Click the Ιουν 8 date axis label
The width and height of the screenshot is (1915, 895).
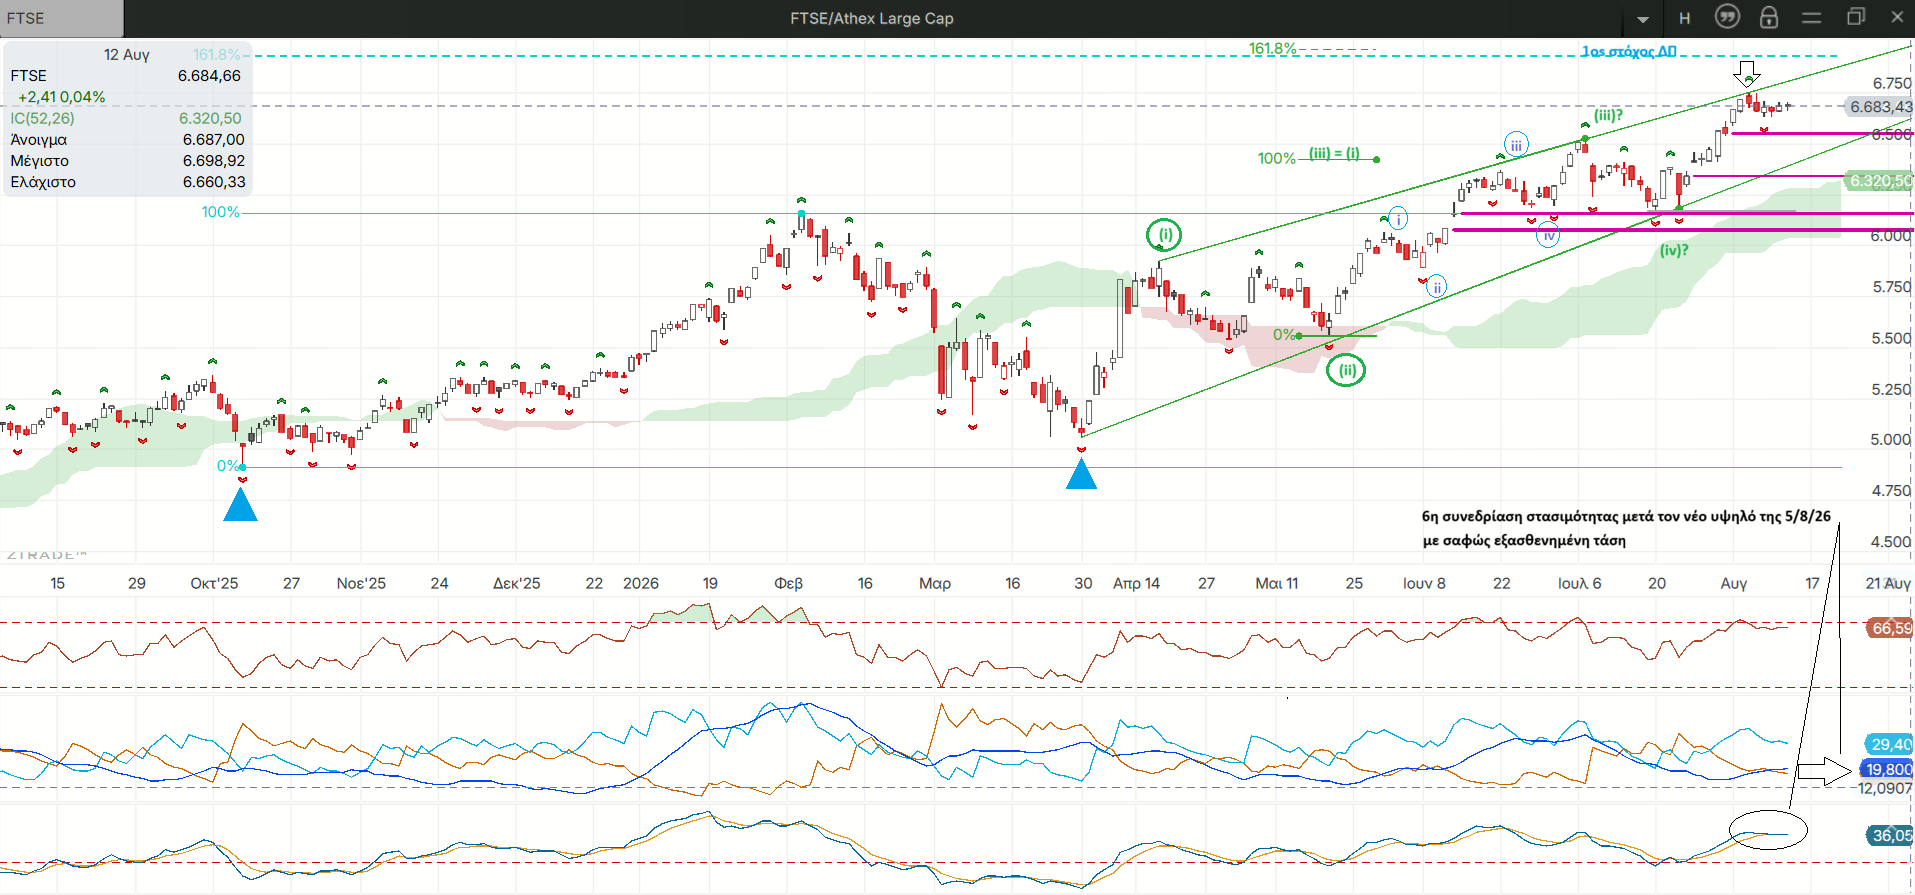1424,583
